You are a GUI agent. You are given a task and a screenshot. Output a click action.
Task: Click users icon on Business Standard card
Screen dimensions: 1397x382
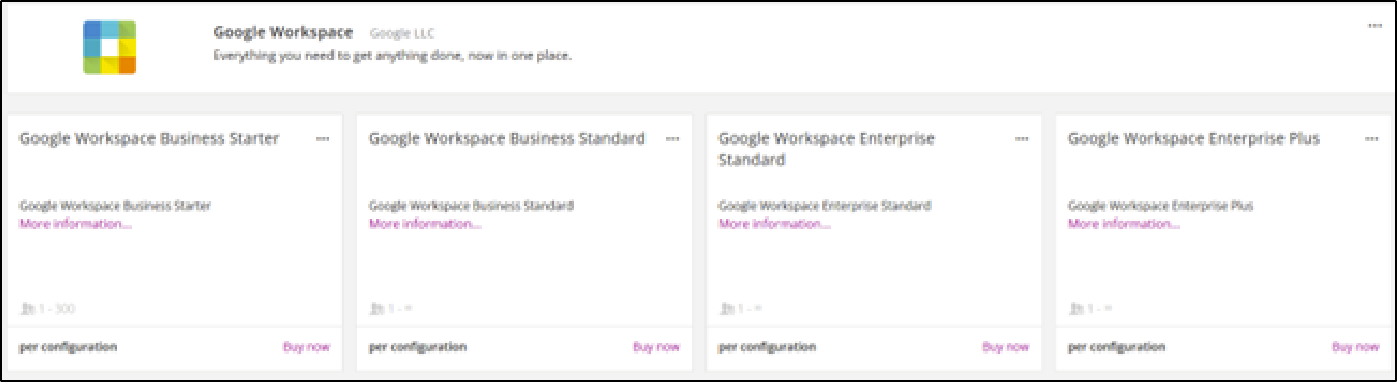pyautogui.click(x=375, y=309)
